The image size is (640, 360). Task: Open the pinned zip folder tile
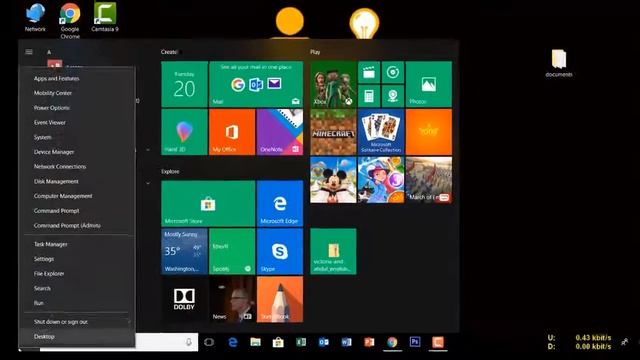click(x=333, y=251)
